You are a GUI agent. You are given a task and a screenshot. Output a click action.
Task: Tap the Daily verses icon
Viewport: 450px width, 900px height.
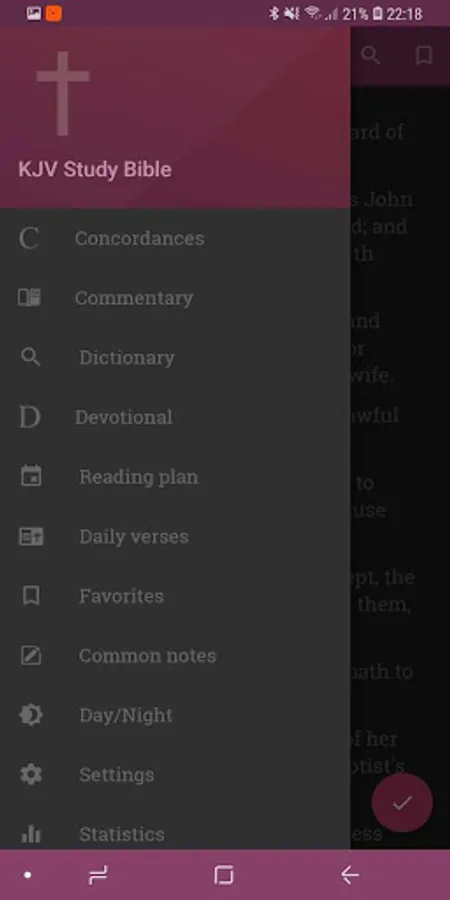31,536
